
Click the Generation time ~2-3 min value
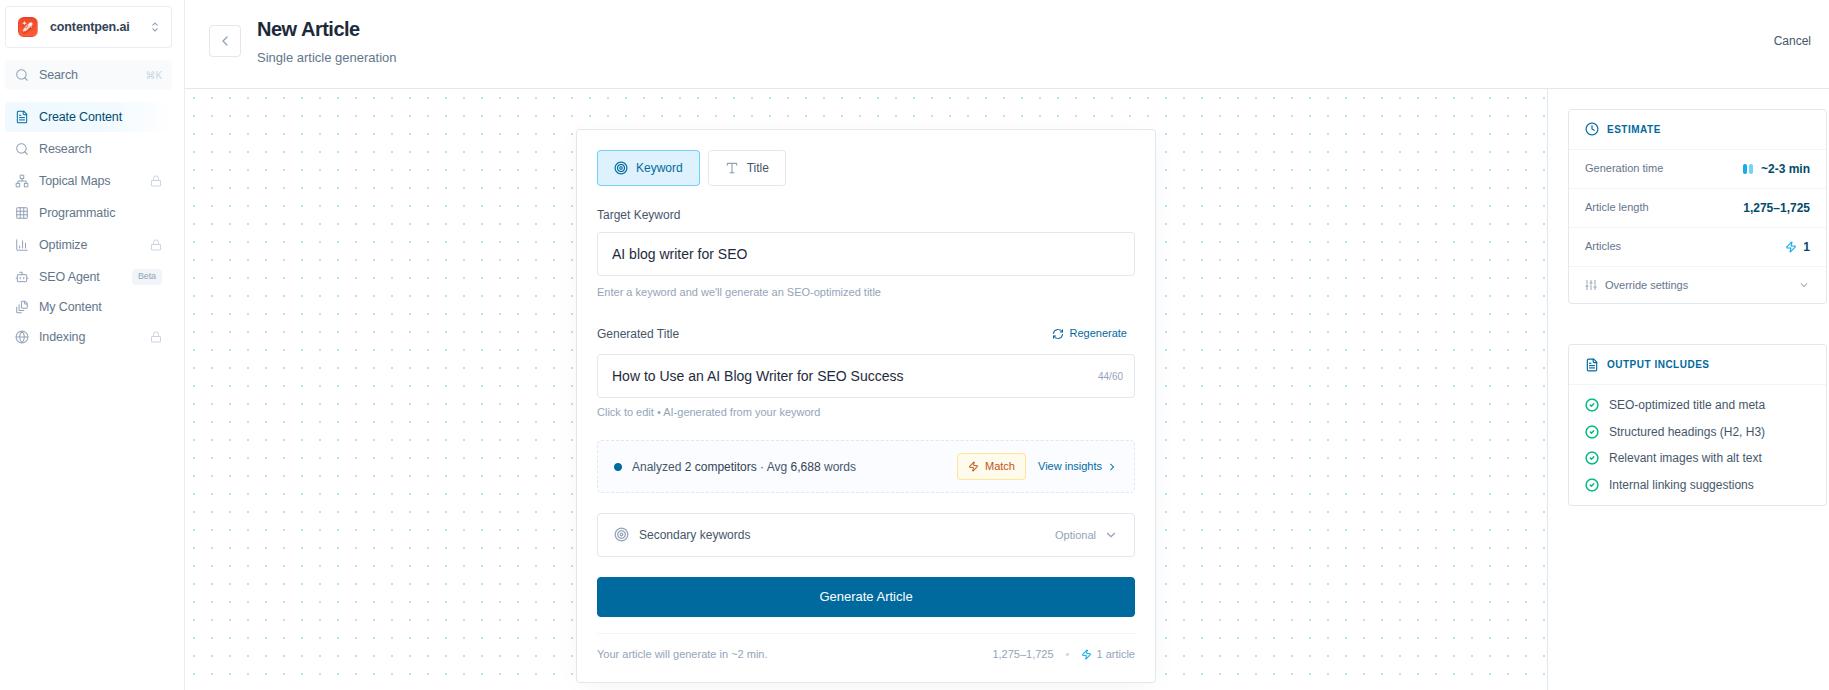[x=1785, y=169]
